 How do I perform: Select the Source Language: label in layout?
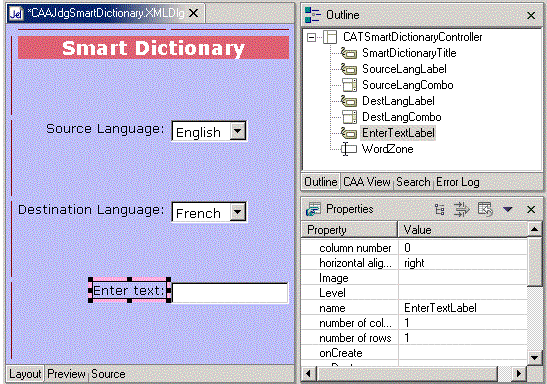point(105,129)
